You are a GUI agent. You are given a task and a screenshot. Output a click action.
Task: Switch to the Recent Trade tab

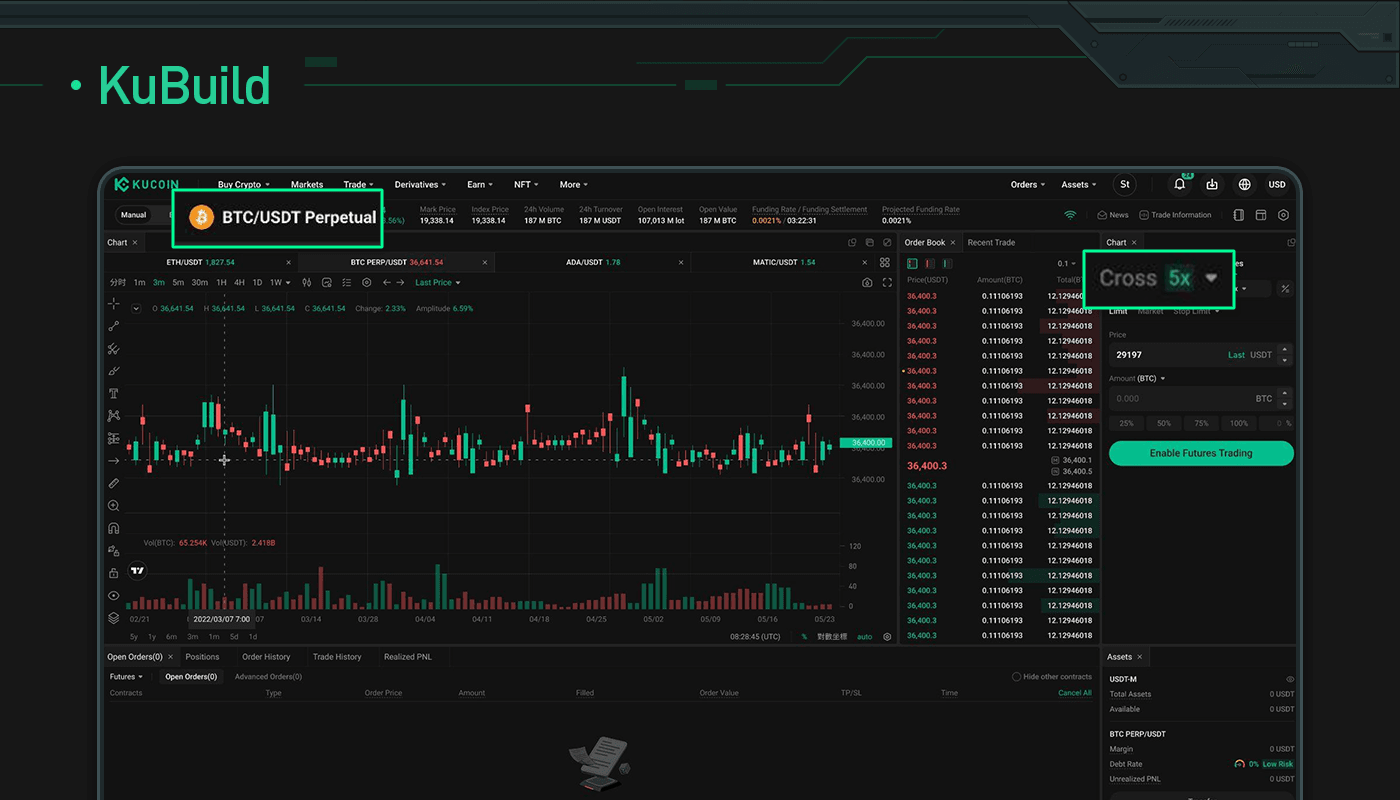(x=991, y=242)
